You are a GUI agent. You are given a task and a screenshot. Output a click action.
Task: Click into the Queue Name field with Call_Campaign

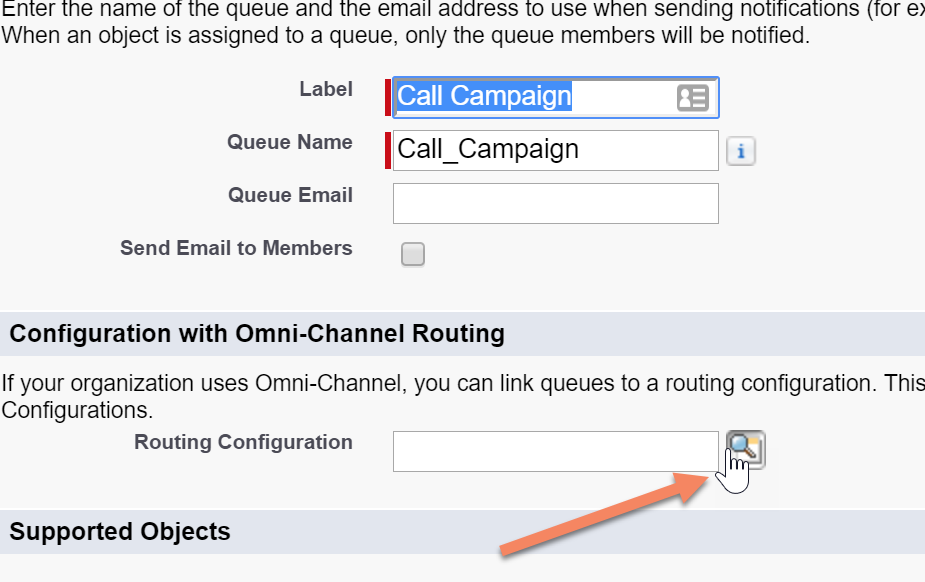point(556,150)
